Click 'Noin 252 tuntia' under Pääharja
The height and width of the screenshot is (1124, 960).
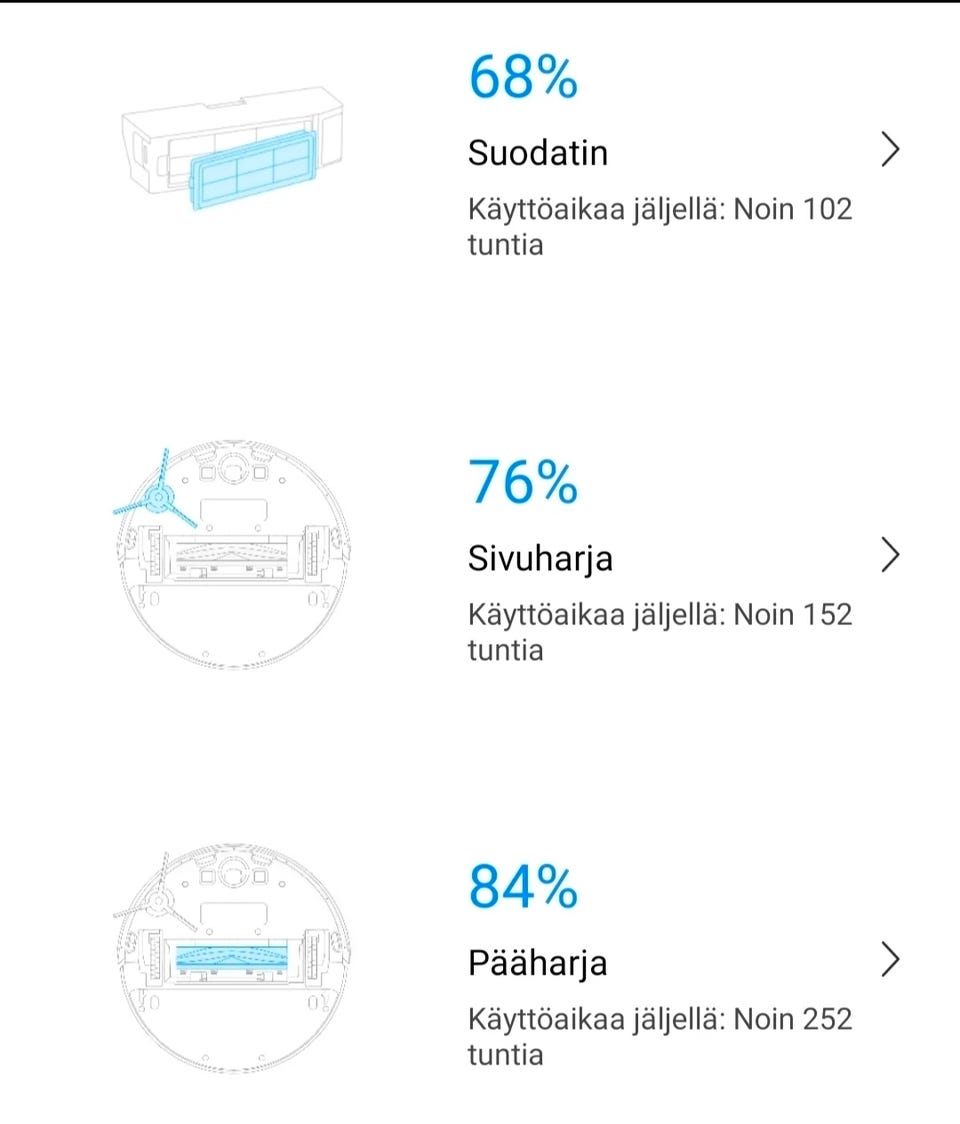point(660,1035)
